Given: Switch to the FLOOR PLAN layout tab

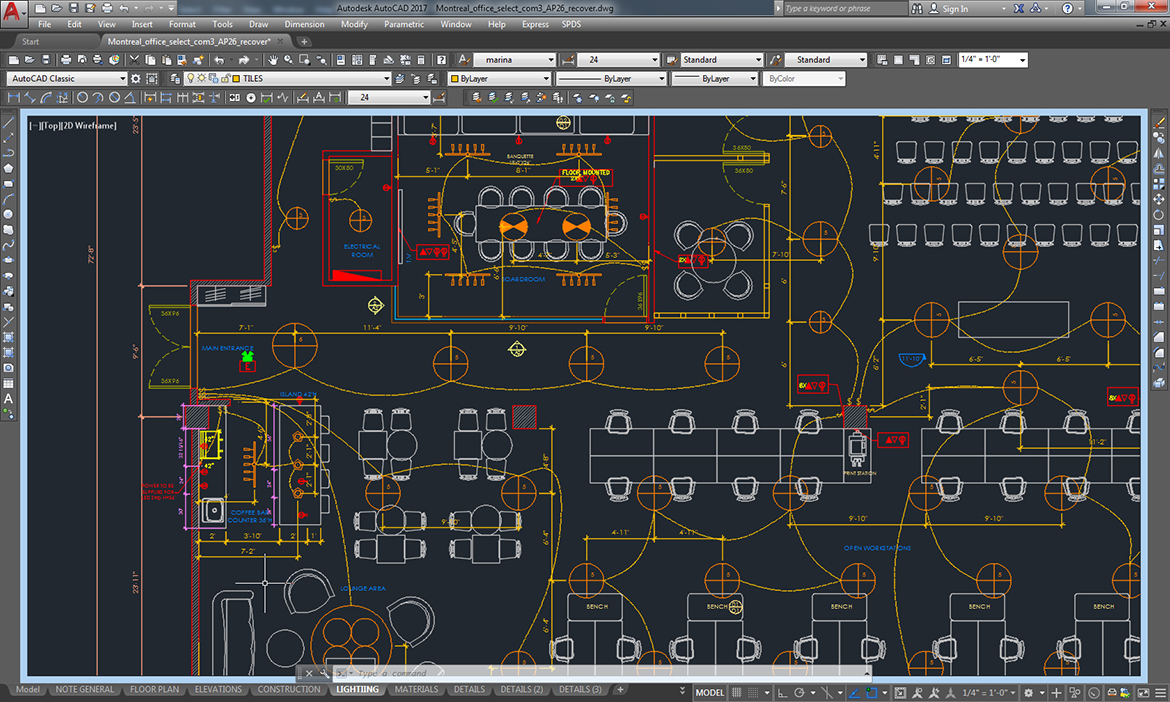Looking at the screenshot, I should [x=154, y=689].
